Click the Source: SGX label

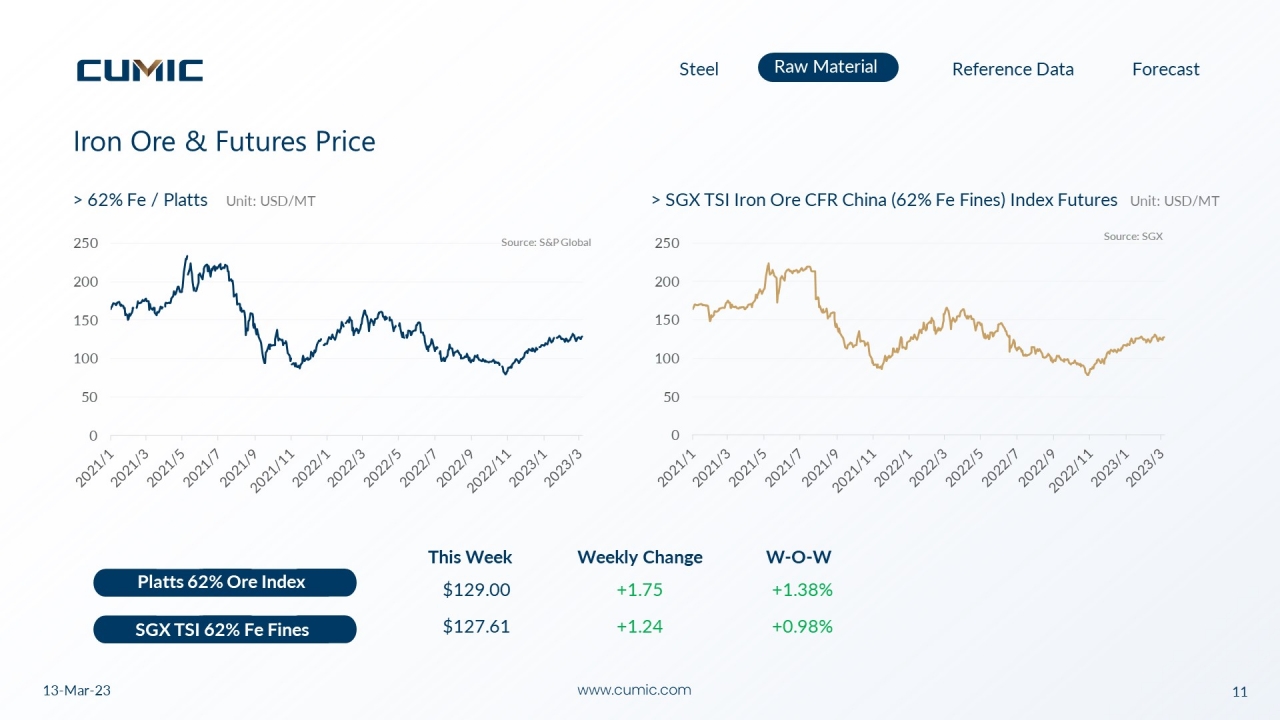[1133, 237]
